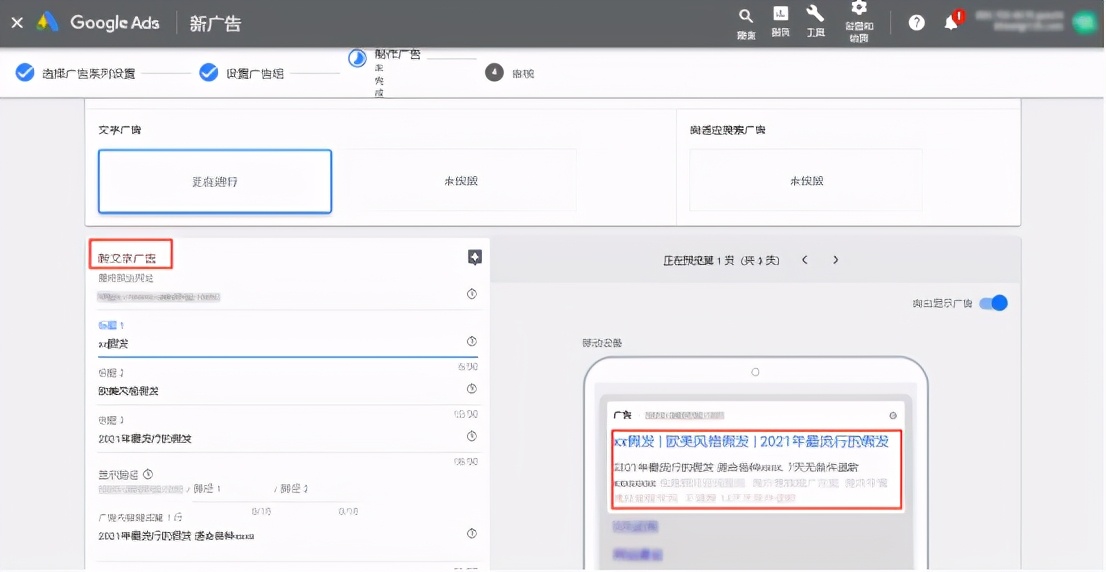Click the info icon inside the preview ad
The image size is (1106, 572).
point(892,415)
